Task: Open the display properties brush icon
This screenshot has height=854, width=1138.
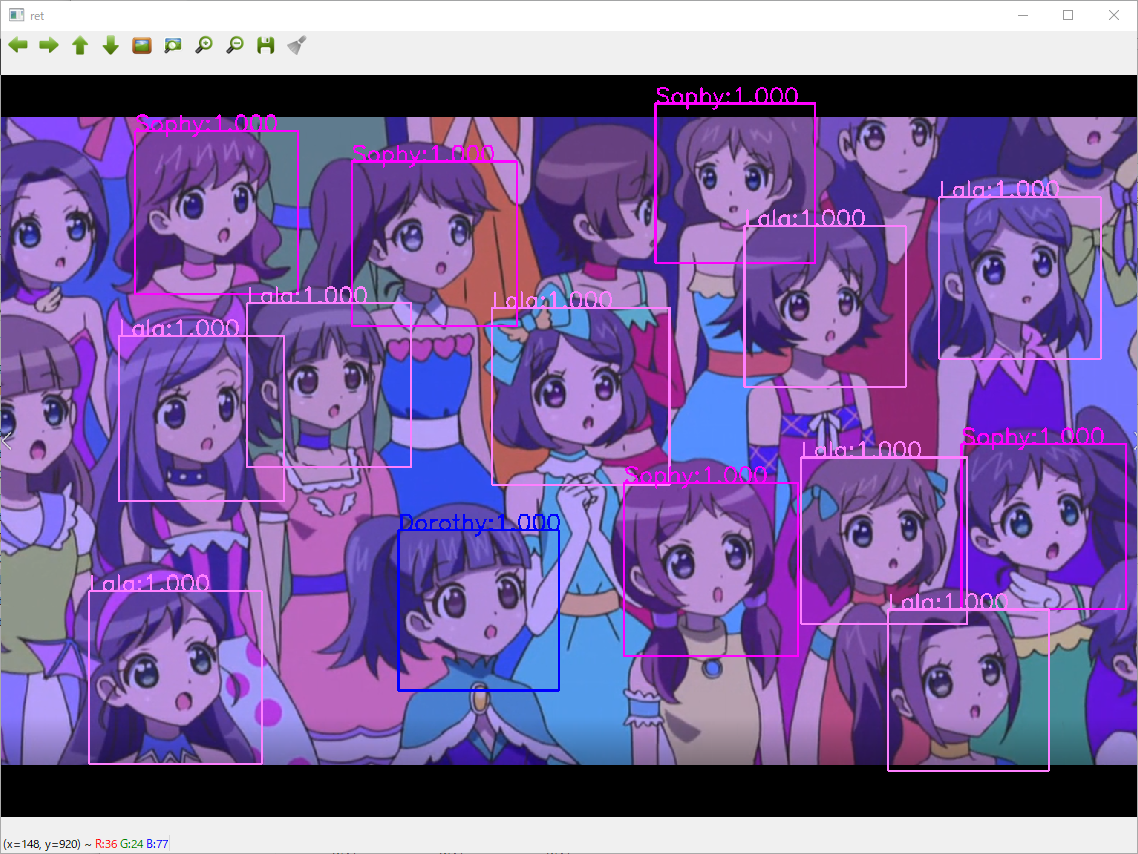Action: pos(296,45)
